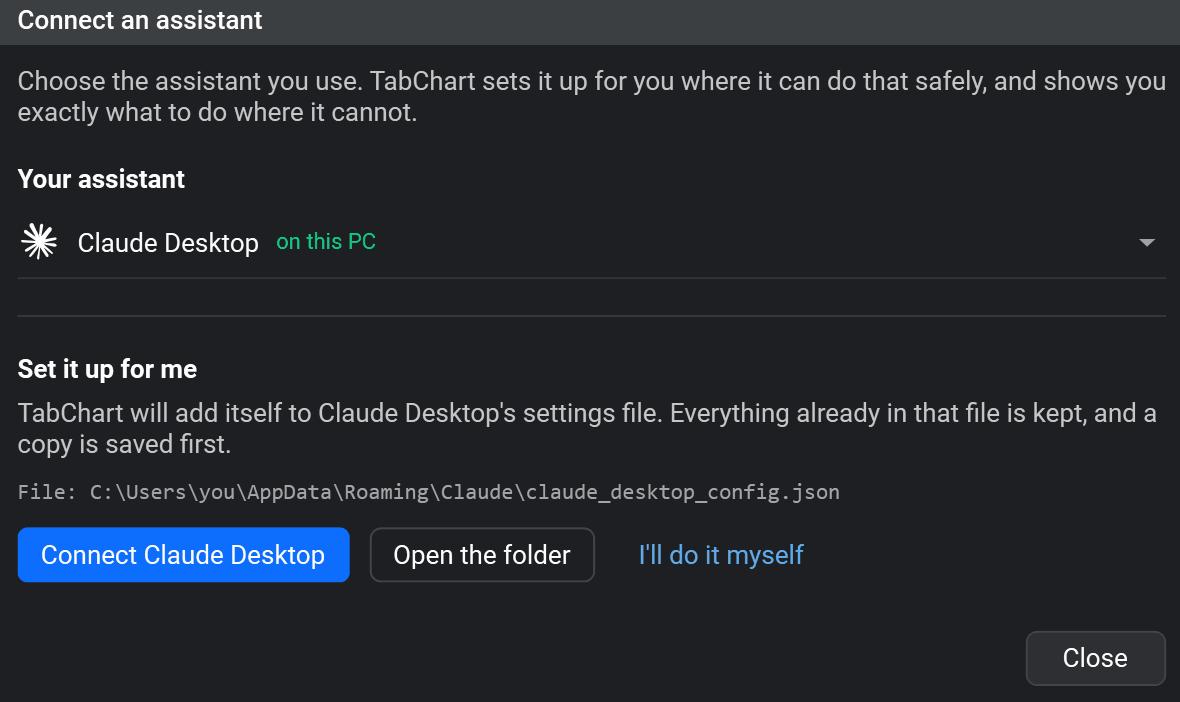
Task: Click the divider line above Set it up for me
Action: coord(592,316)
